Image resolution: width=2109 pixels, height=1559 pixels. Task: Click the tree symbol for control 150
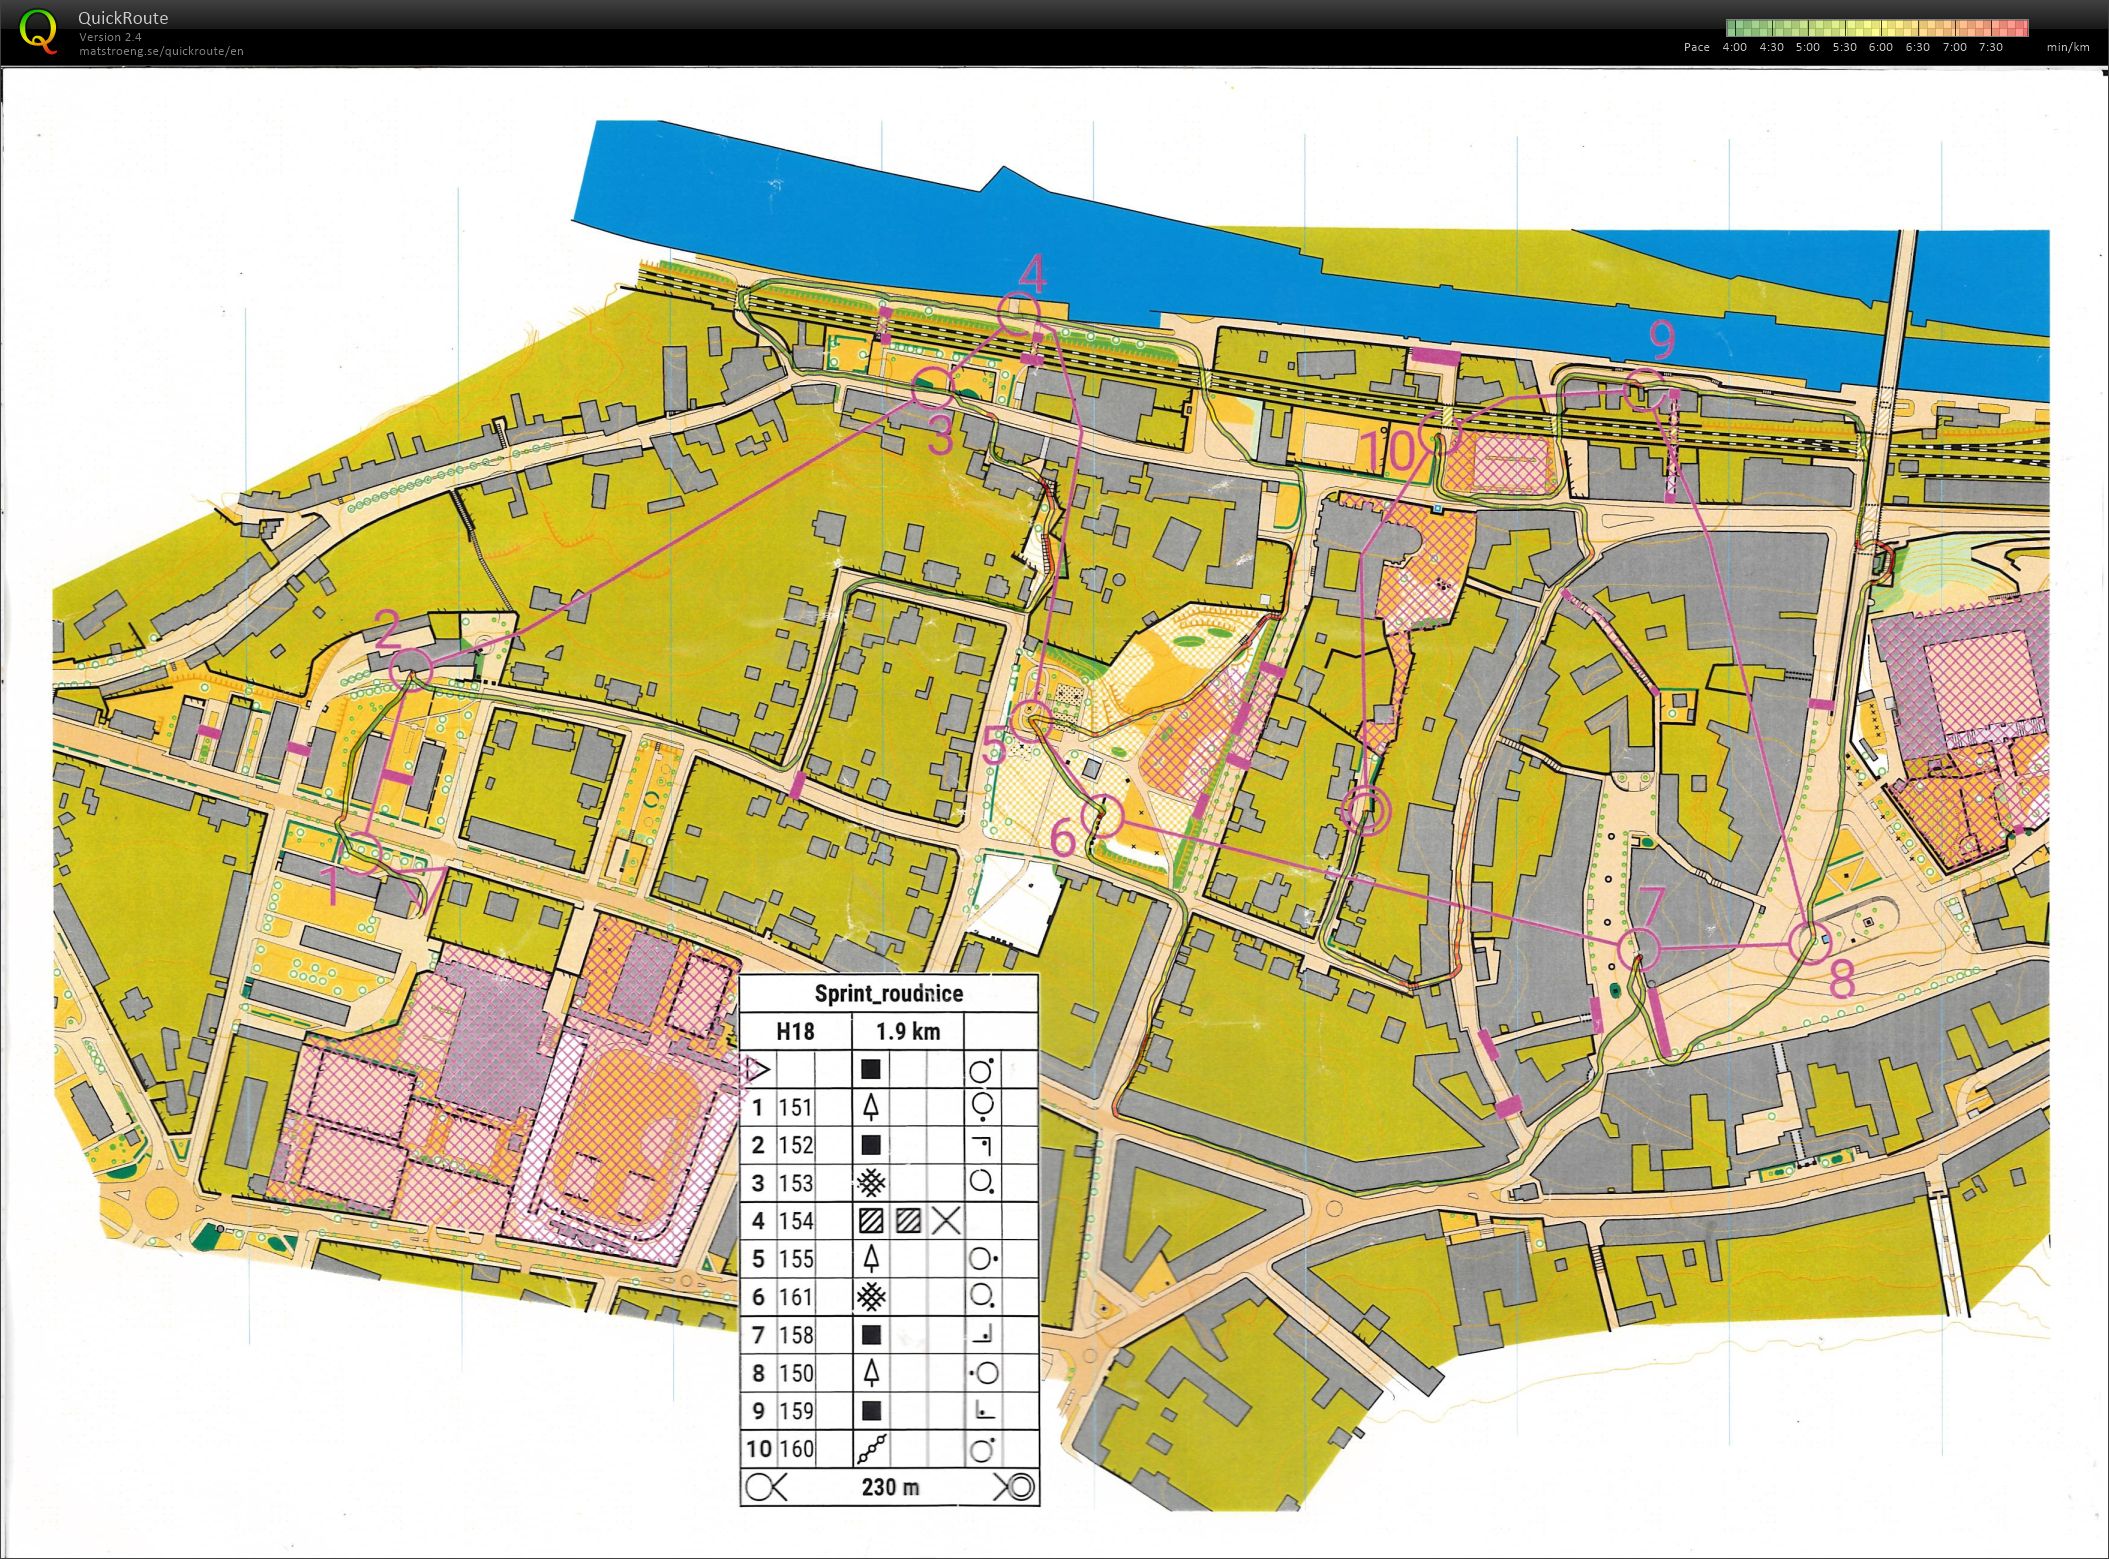click(x=871, y=1372)
